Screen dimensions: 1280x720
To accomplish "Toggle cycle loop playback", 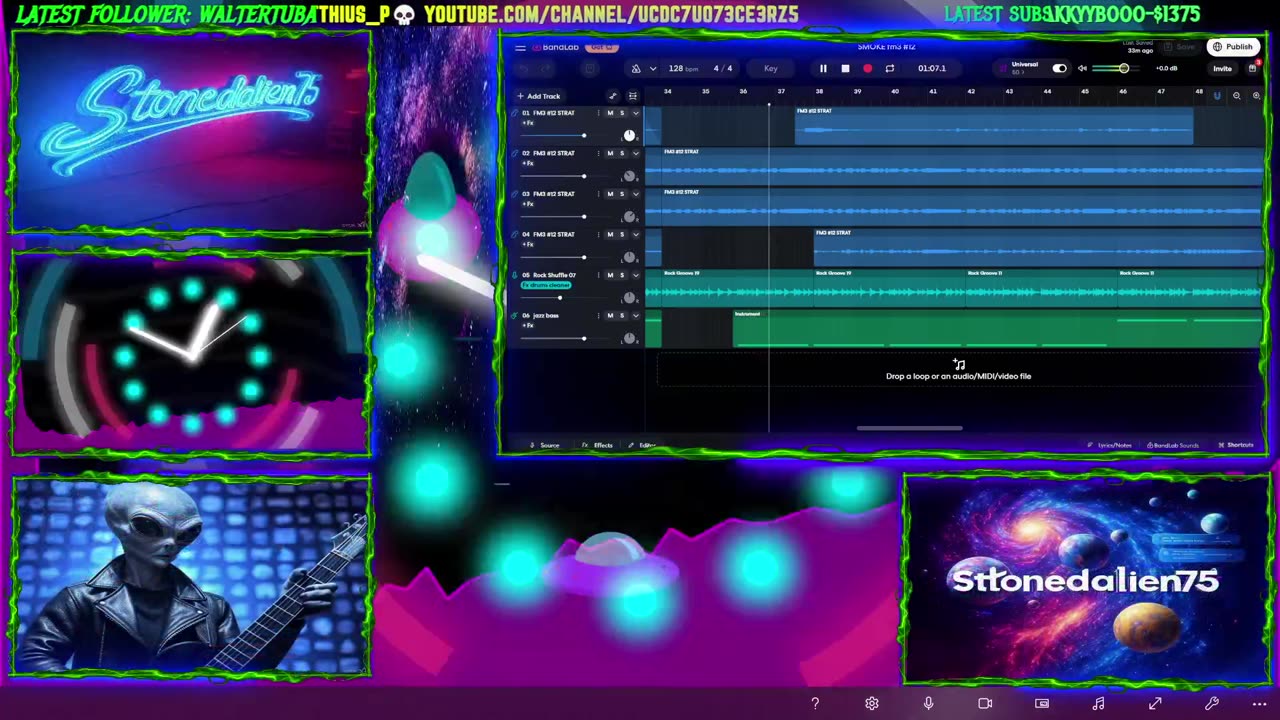I will click(x=889, y=68).
